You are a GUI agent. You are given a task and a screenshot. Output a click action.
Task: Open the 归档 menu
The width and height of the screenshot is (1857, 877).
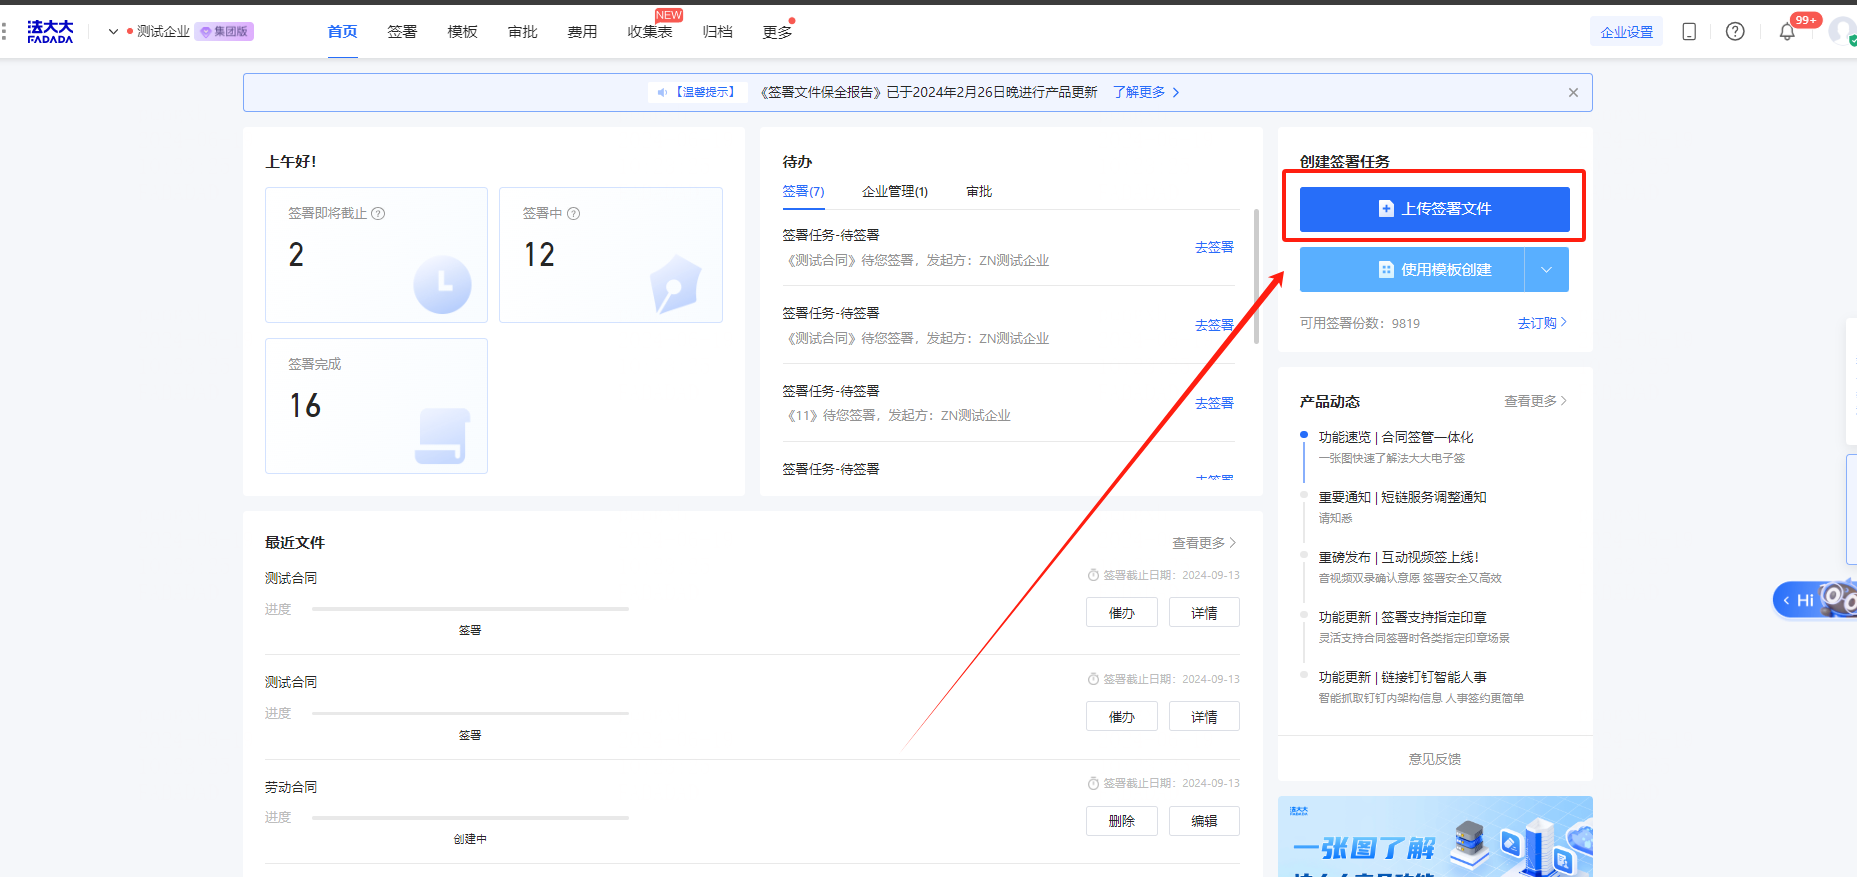click(717, 32)
